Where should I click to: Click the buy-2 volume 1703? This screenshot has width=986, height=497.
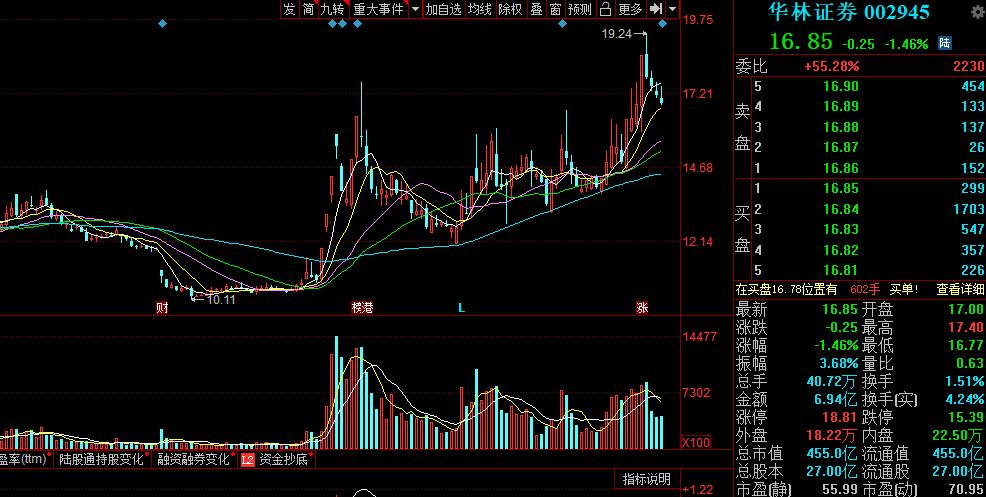pyautogui.click(x=969, y=209)
